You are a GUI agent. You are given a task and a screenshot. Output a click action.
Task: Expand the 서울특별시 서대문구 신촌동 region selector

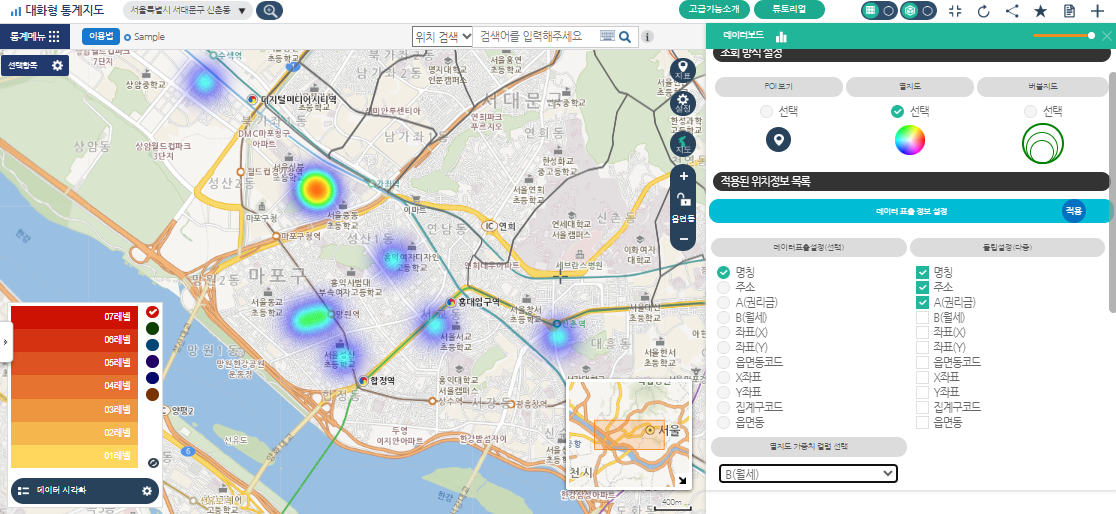(188, 11)
